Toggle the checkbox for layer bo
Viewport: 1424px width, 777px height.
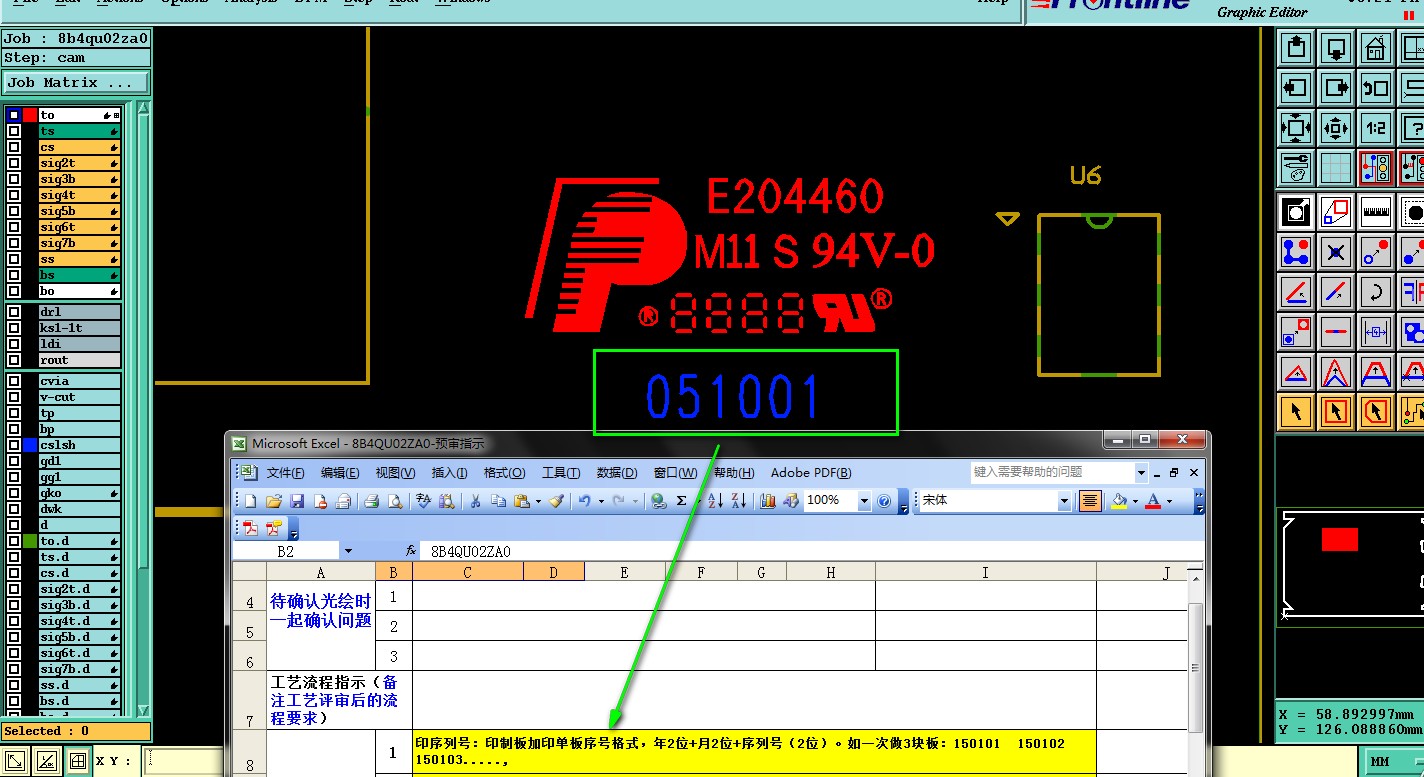(x=14, y=291)
